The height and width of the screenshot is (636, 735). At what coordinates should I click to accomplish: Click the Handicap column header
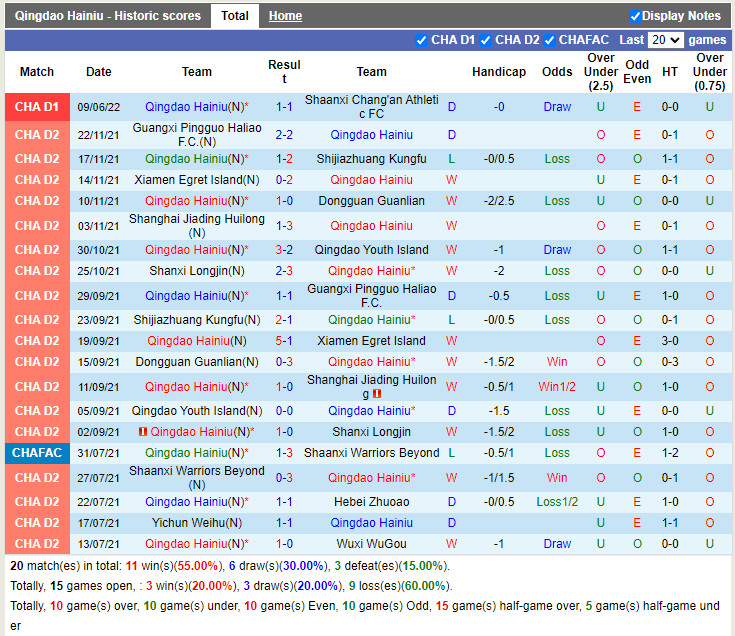point(498,72)
